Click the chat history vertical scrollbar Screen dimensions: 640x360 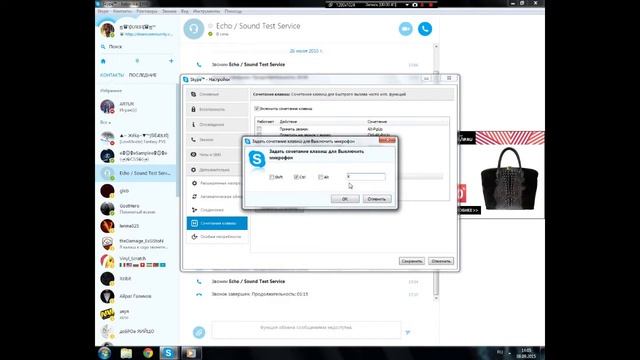click(x=436, y=171)
